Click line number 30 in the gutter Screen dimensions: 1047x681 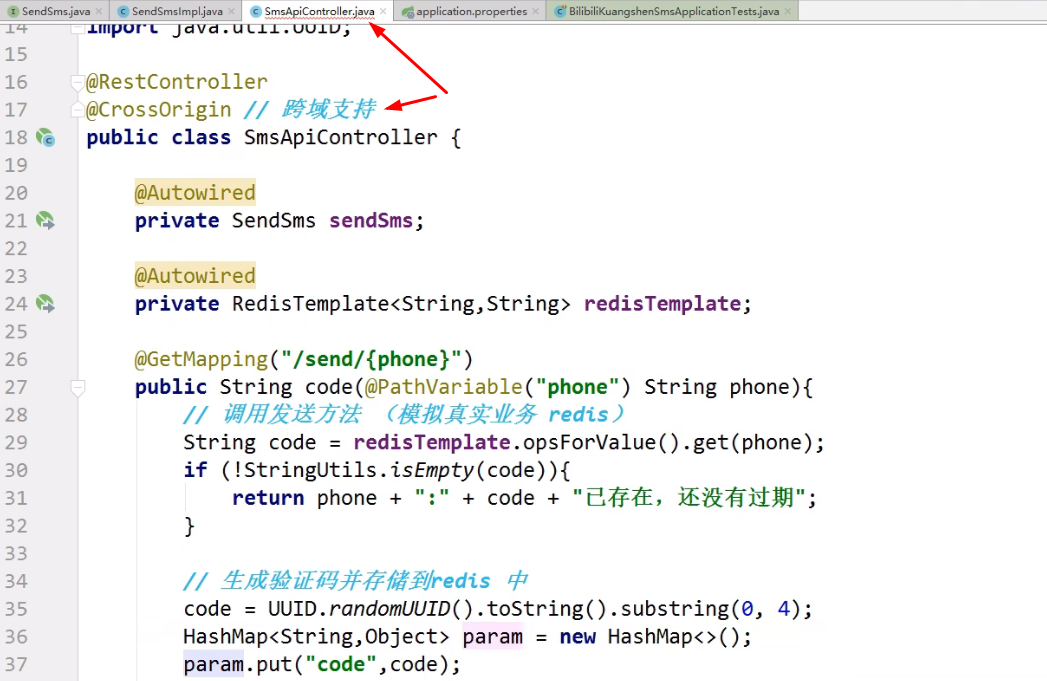16,470
